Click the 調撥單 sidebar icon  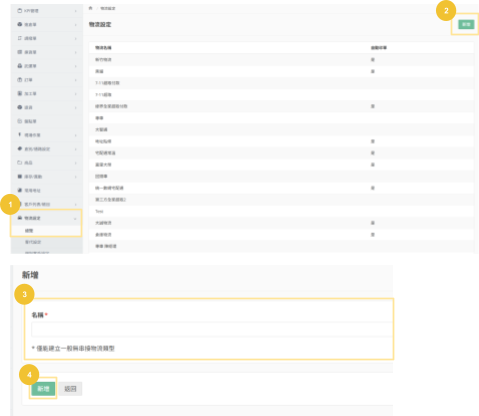pos(19,38)
